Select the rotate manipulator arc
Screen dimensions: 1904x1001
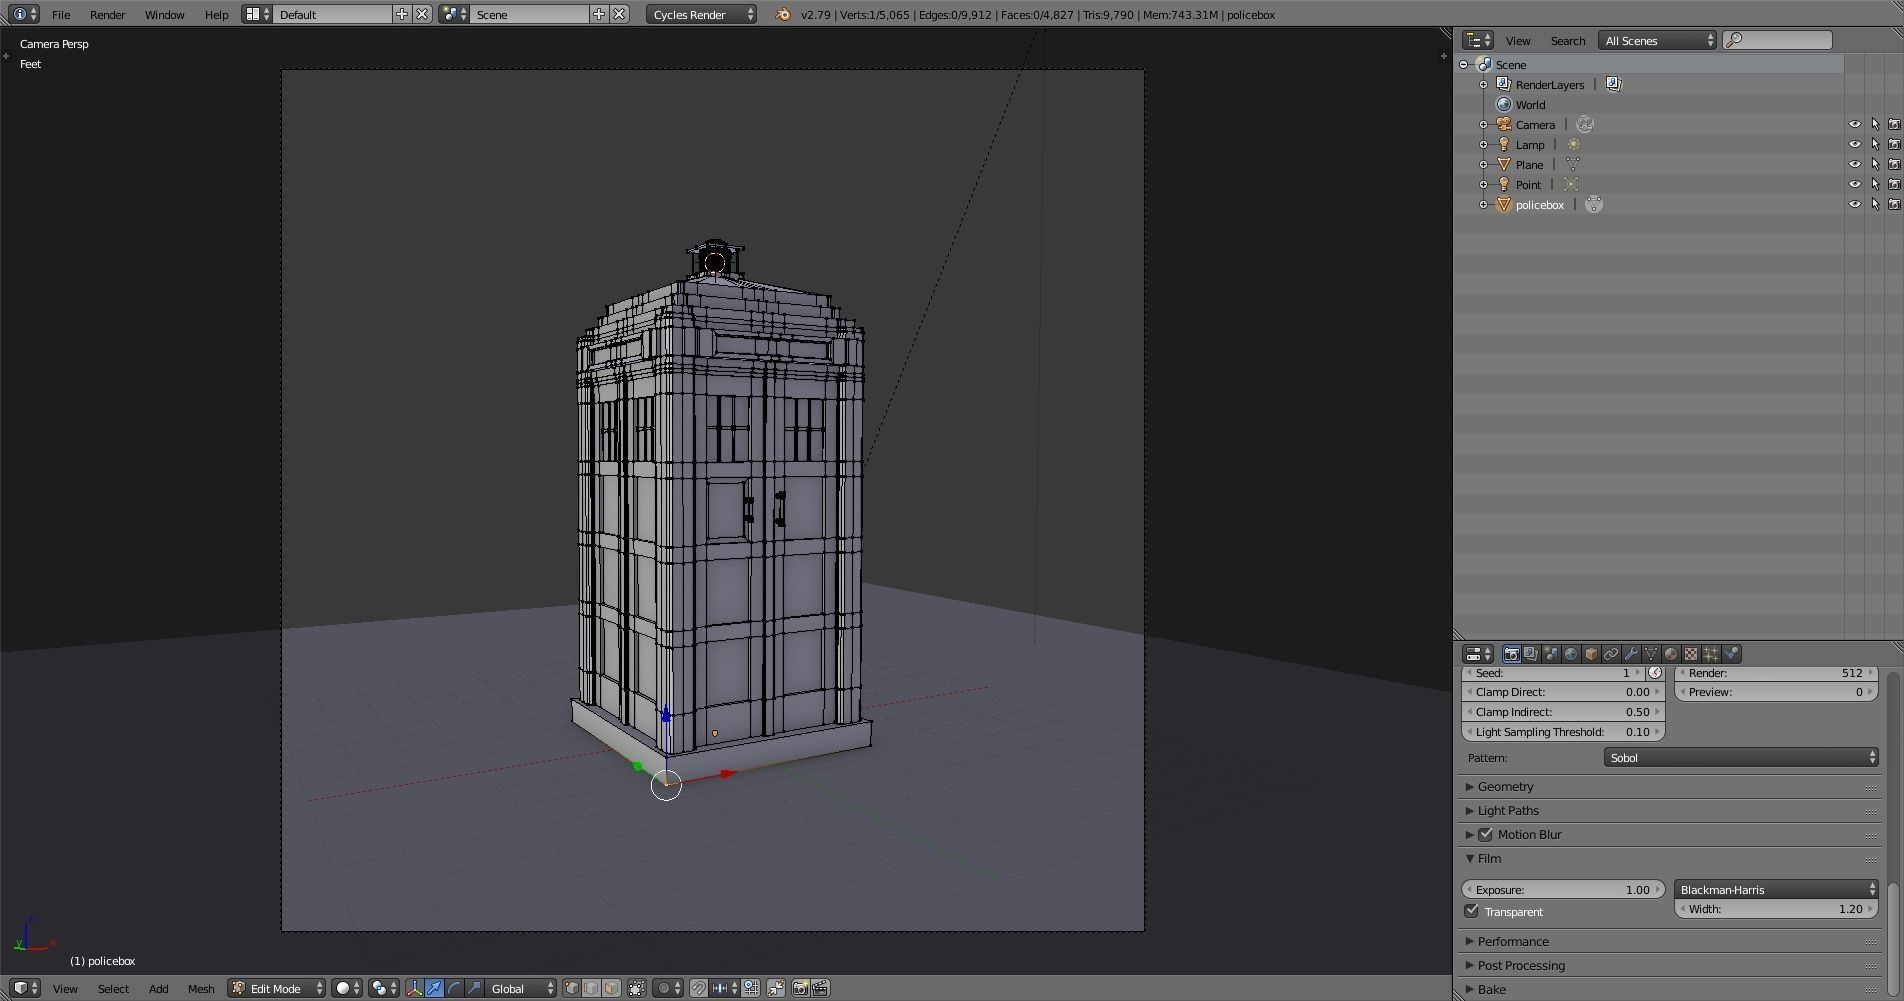455,988
